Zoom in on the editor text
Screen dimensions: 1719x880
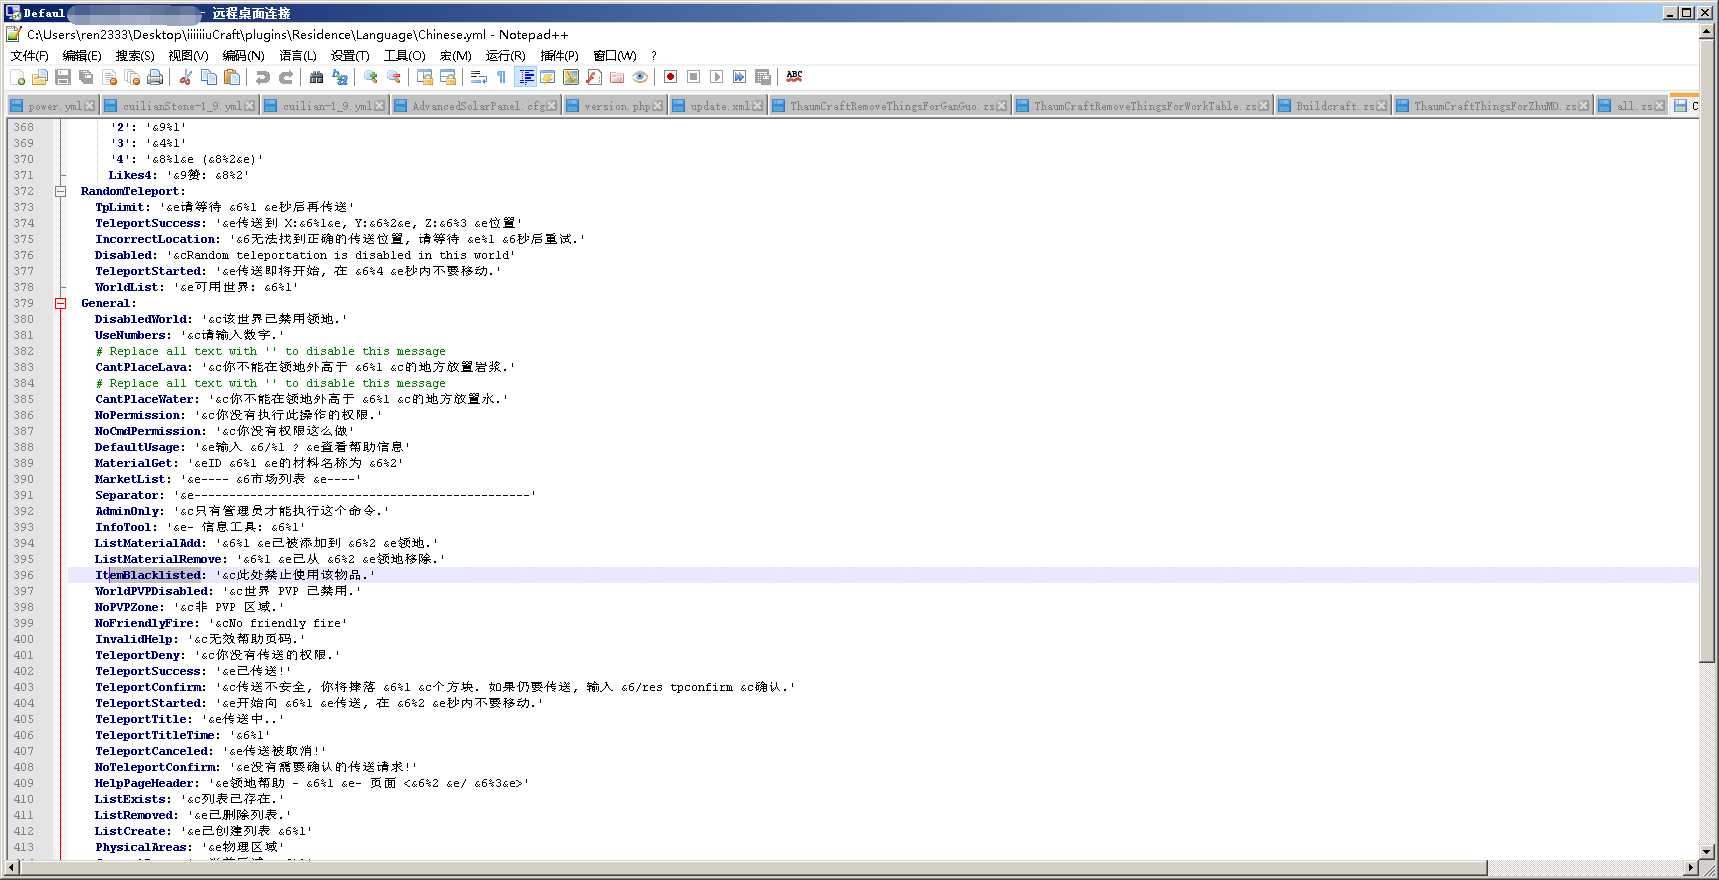(371, 77)
